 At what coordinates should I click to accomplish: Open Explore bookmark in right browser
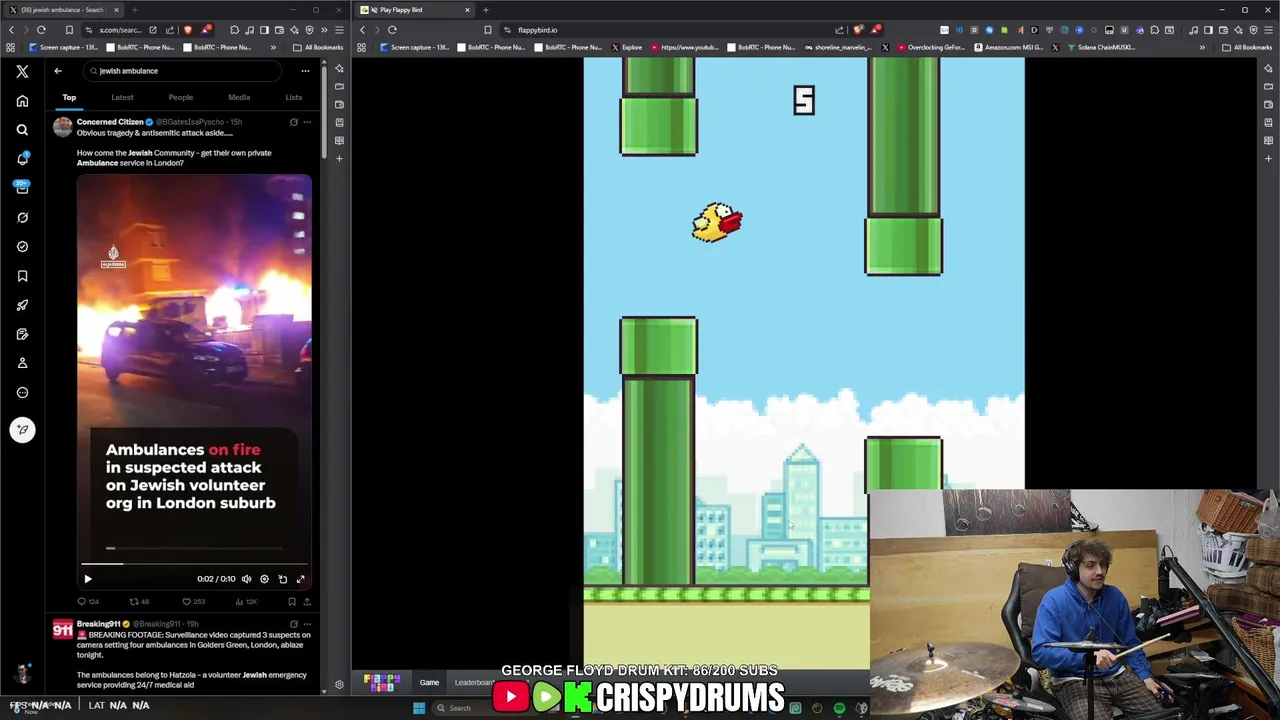tap(626, 47)
